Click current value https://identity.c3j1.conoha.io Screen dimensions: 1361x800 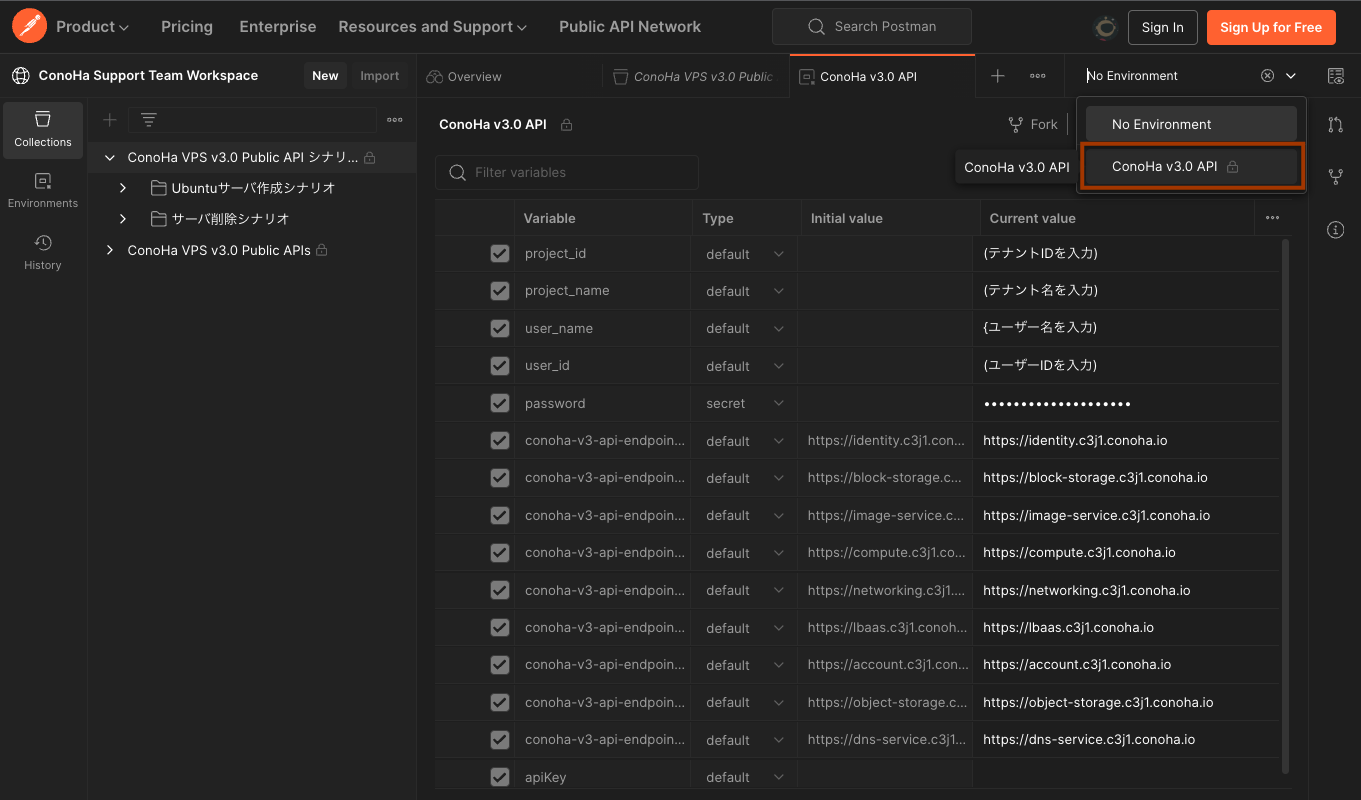[x=1075, y=440]
